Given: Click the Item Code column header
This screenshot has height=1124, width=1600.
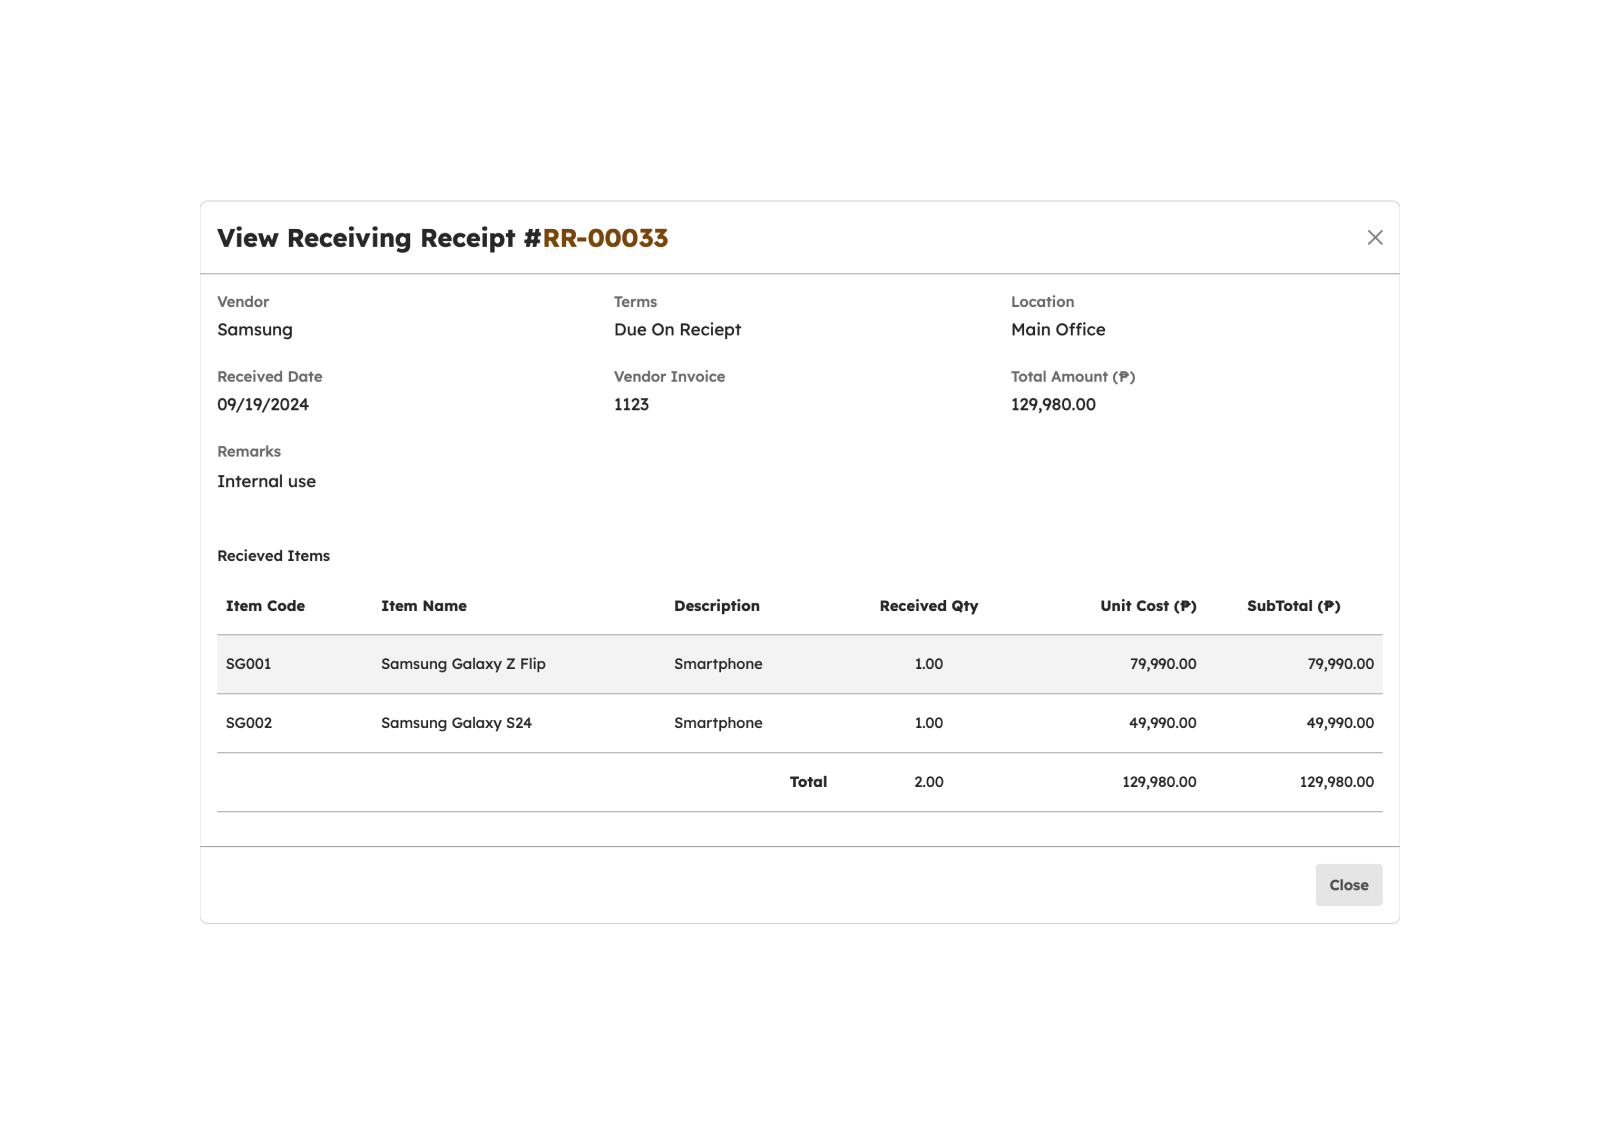Looking at the screenshot, I should point(265,606).
